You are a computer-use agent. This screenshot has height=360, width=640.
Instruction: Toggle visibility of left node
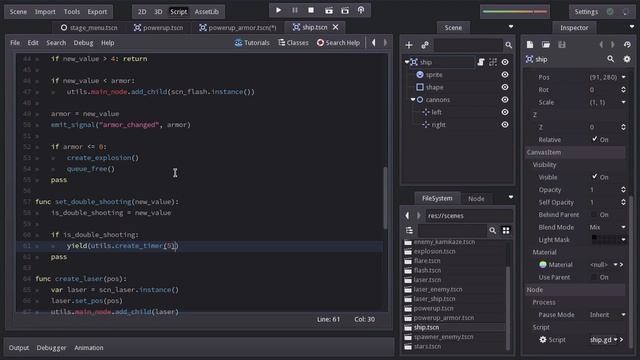click(x=505, y=112)
